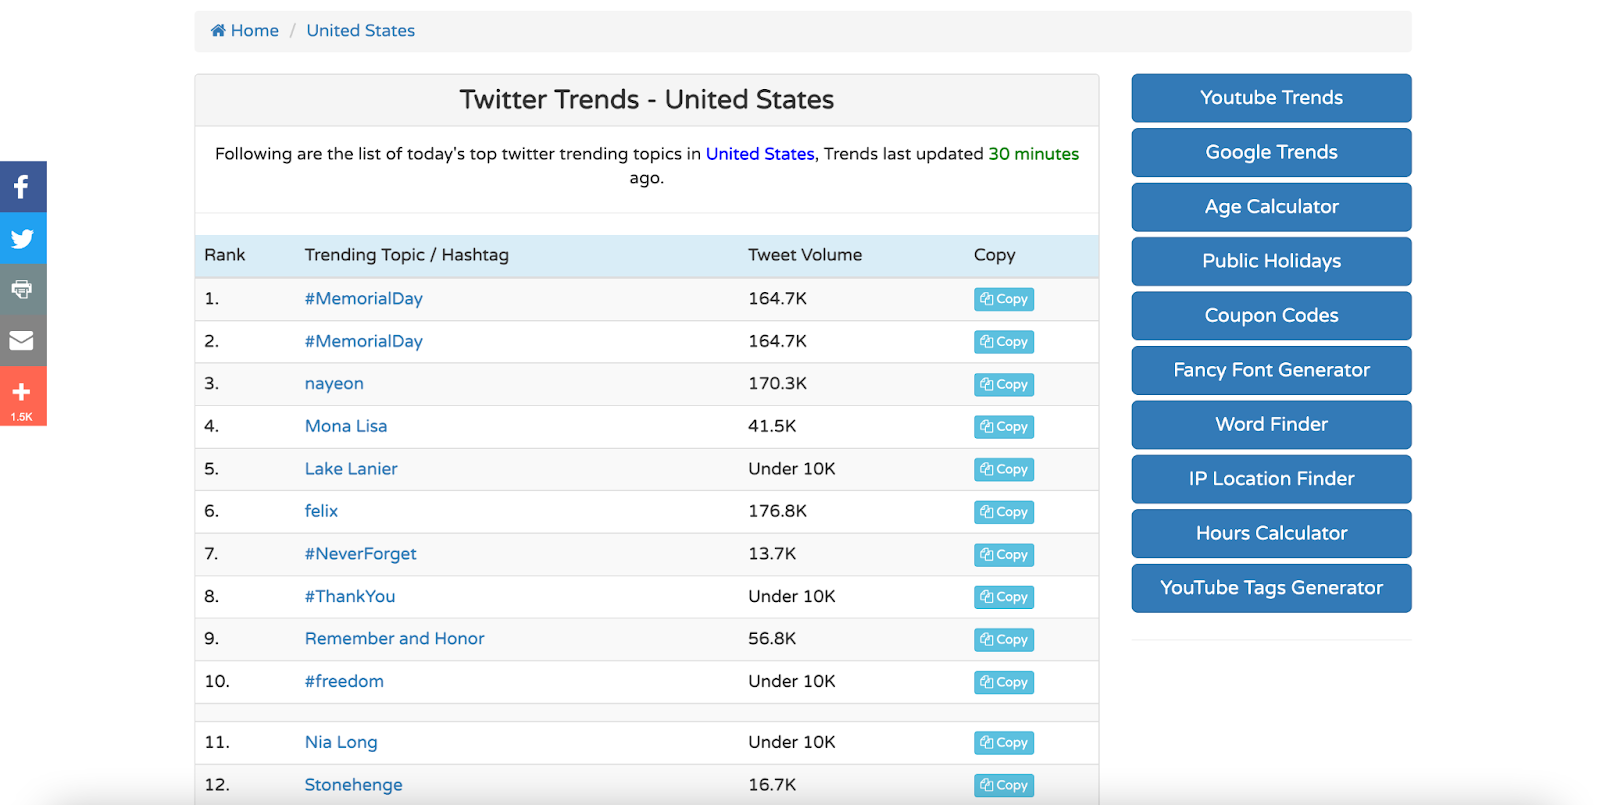The height and width of the screenshot is (805, 1600).
Task: Copy the #freedom trend
Action: click(x=1004, y=682)
